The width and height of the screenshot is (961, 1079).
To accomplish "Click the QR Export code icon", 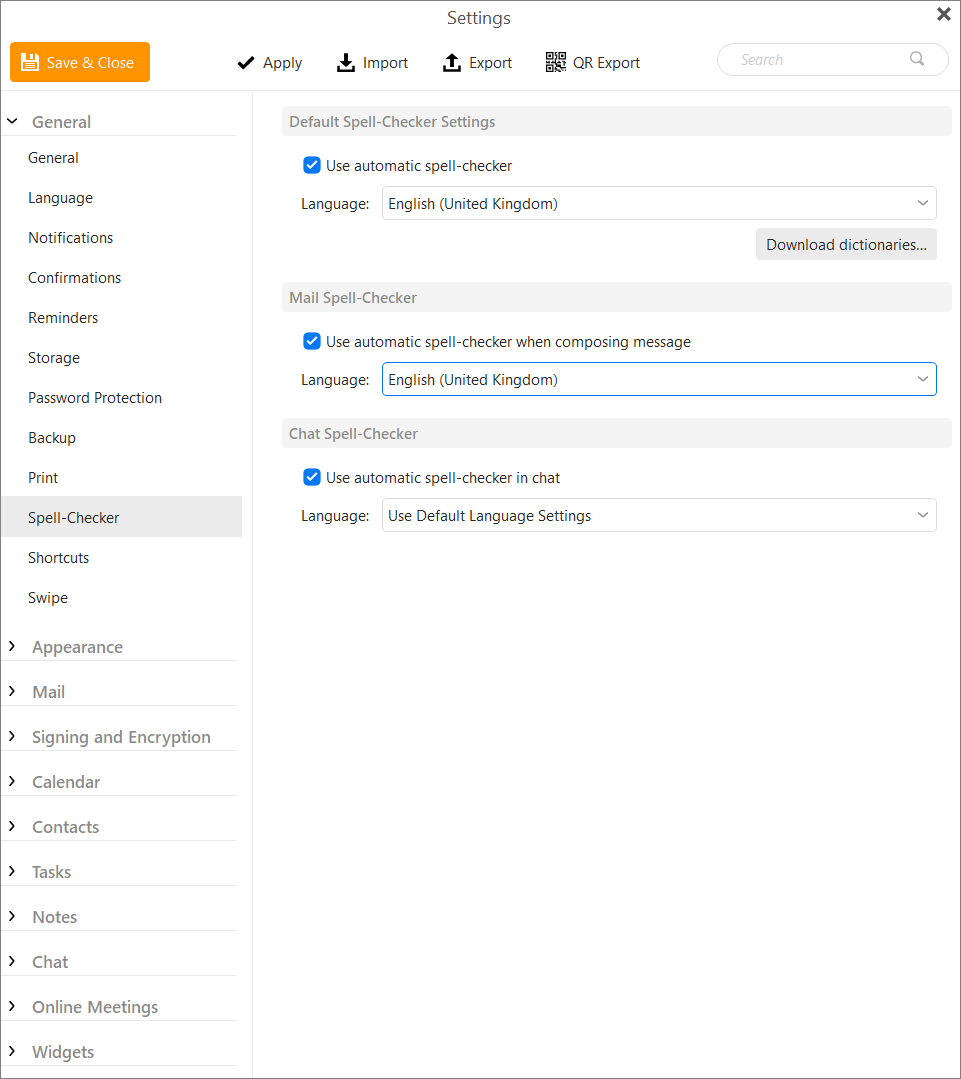I will (556, 62).
